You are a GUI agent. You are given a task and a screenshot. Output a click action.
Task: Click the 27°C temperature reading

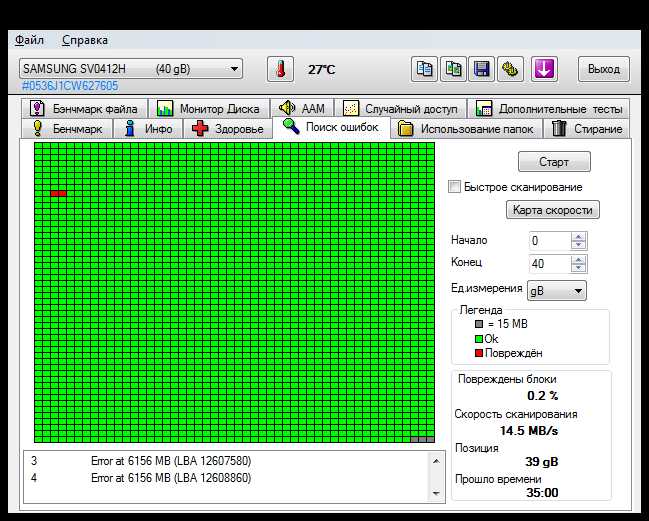click(x=321, y=70)
